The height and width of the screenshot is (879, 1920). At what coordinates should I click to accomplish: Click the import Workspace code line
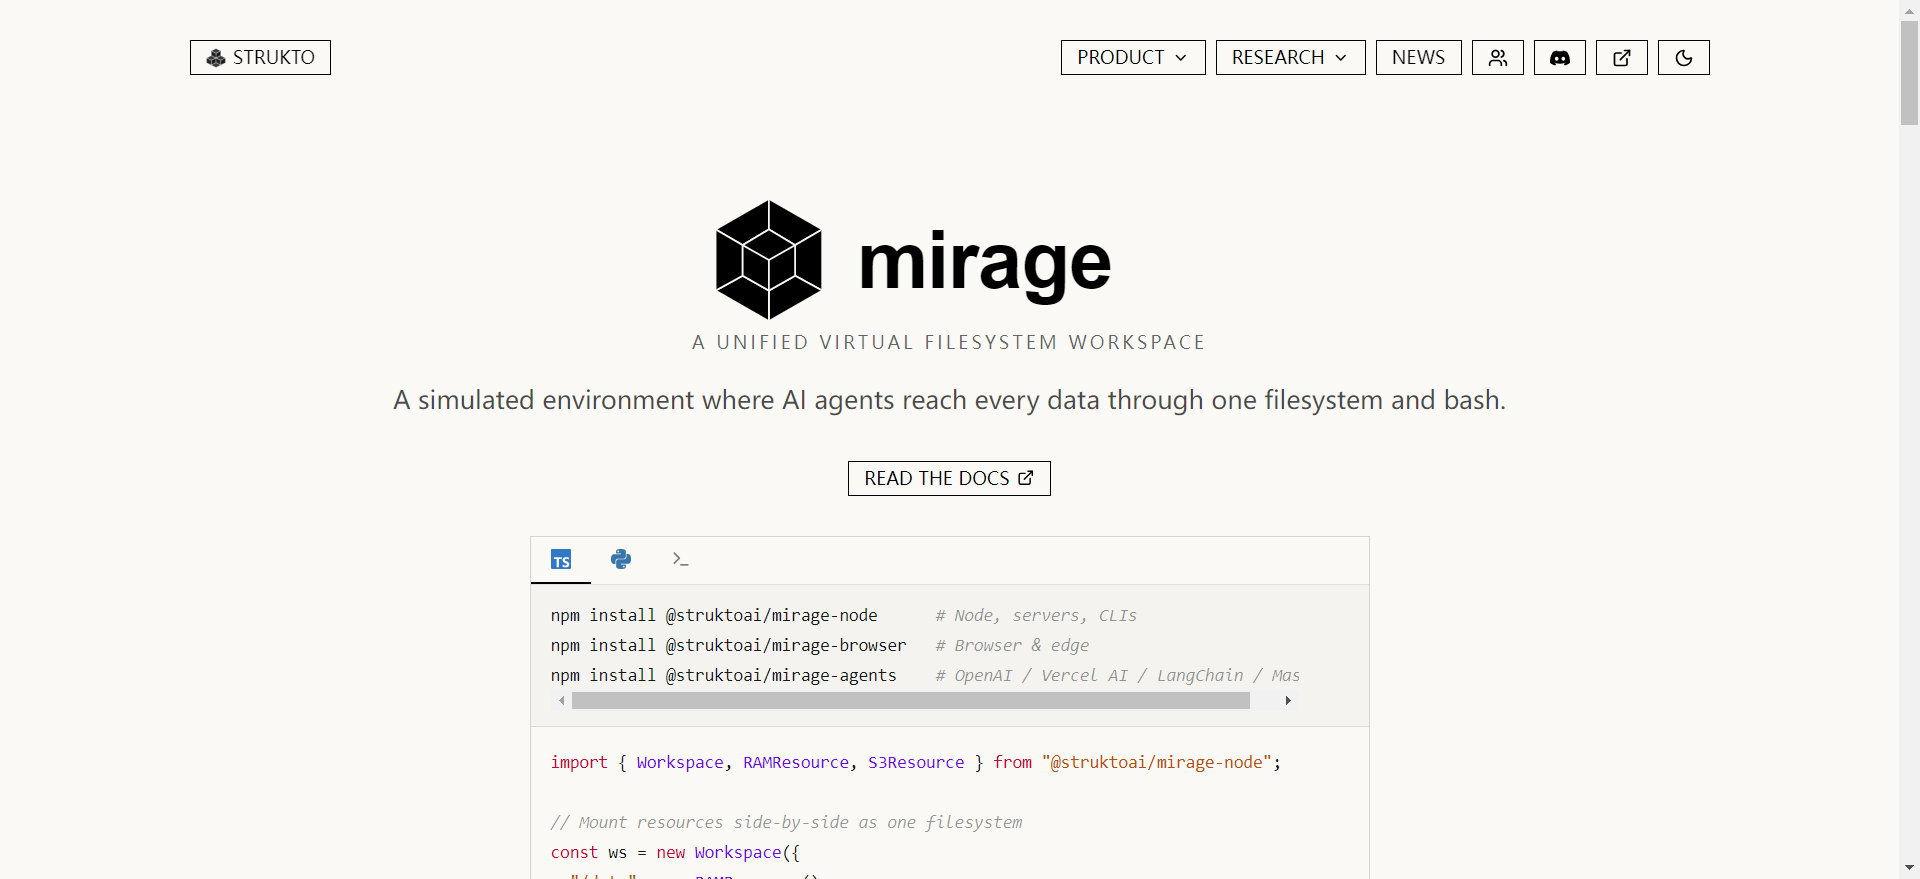coord(916,762)
